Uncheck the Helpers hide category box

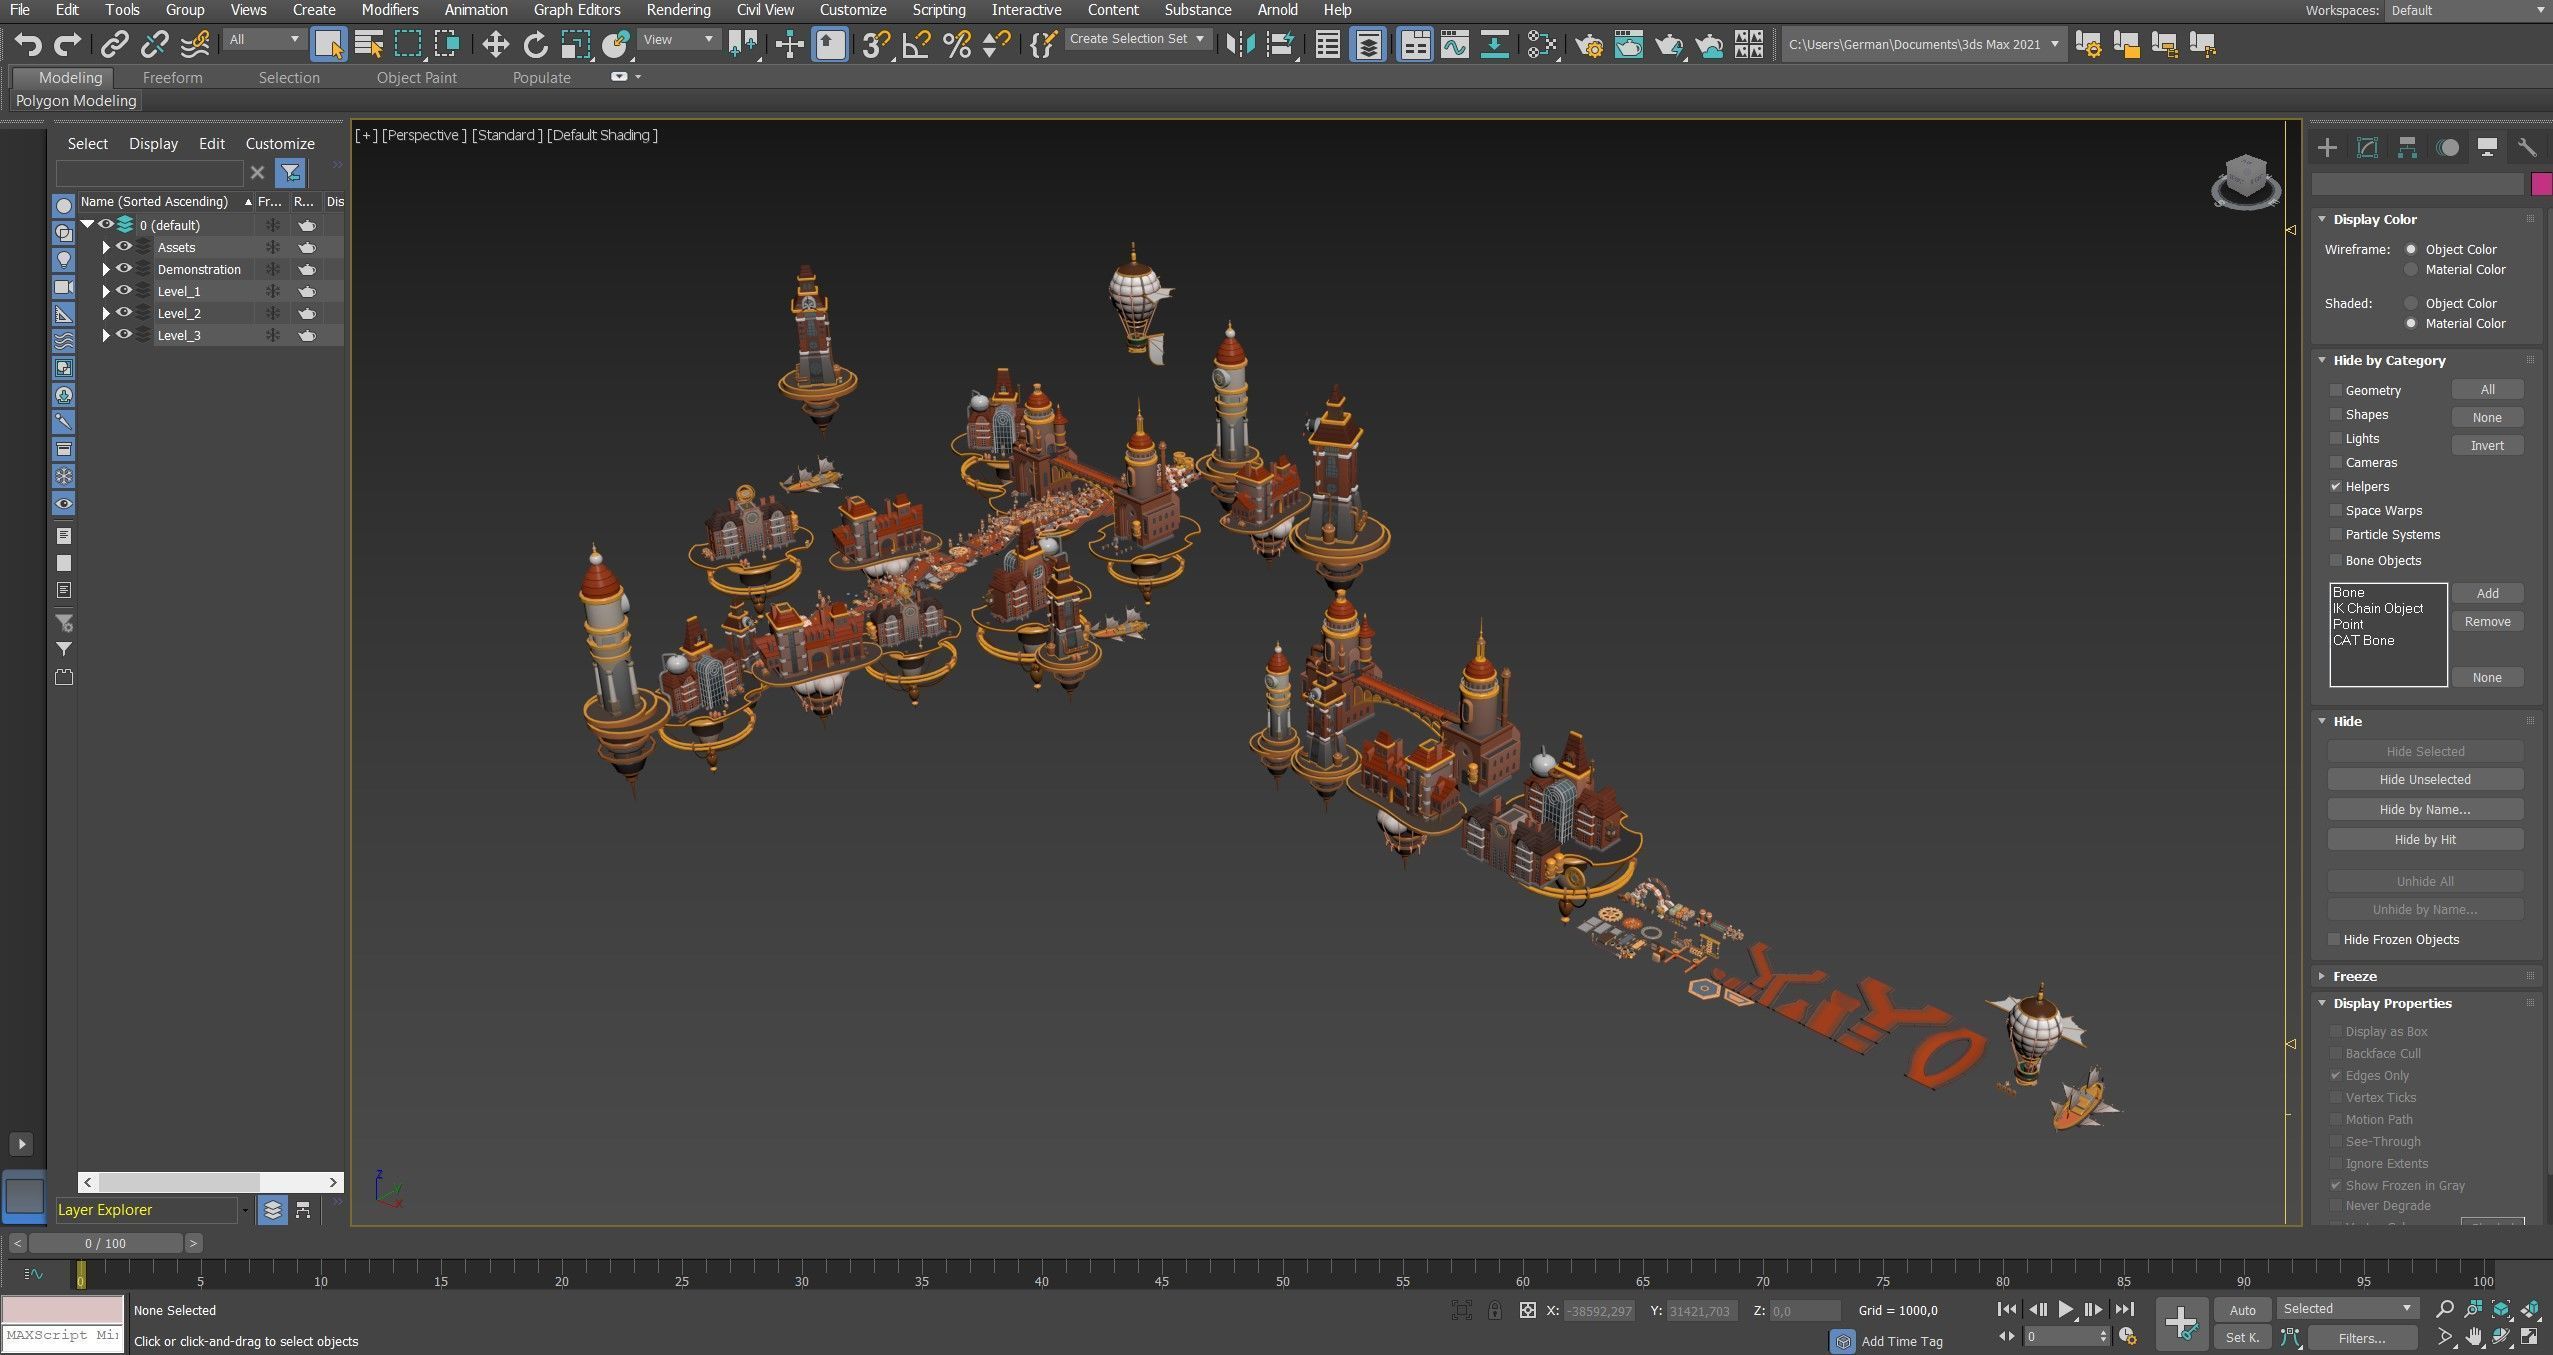(2335, 486)
